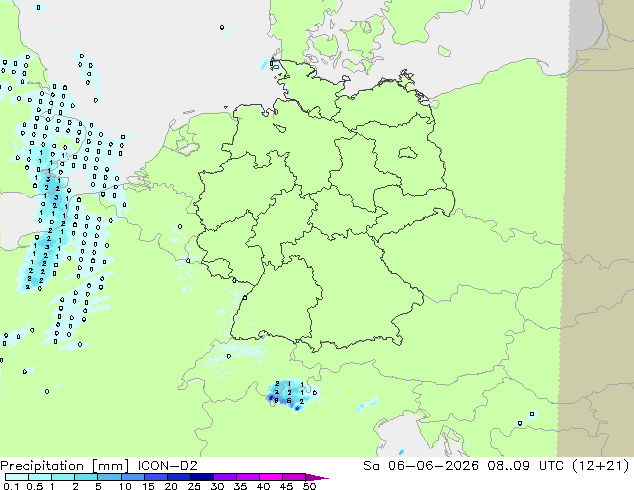Click the 35–40 mm legend color box
634x490 pixels.
(247, 477)
